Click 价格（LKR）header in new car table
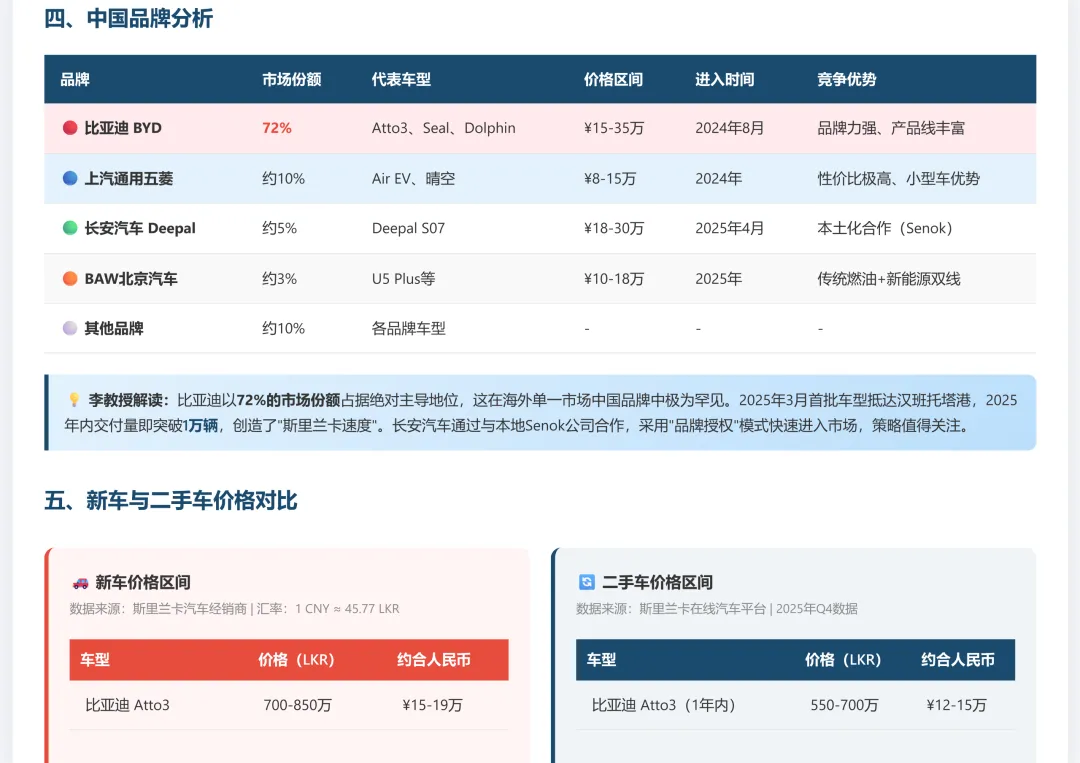The image size is (1080, 763). [x=296, y=660]
